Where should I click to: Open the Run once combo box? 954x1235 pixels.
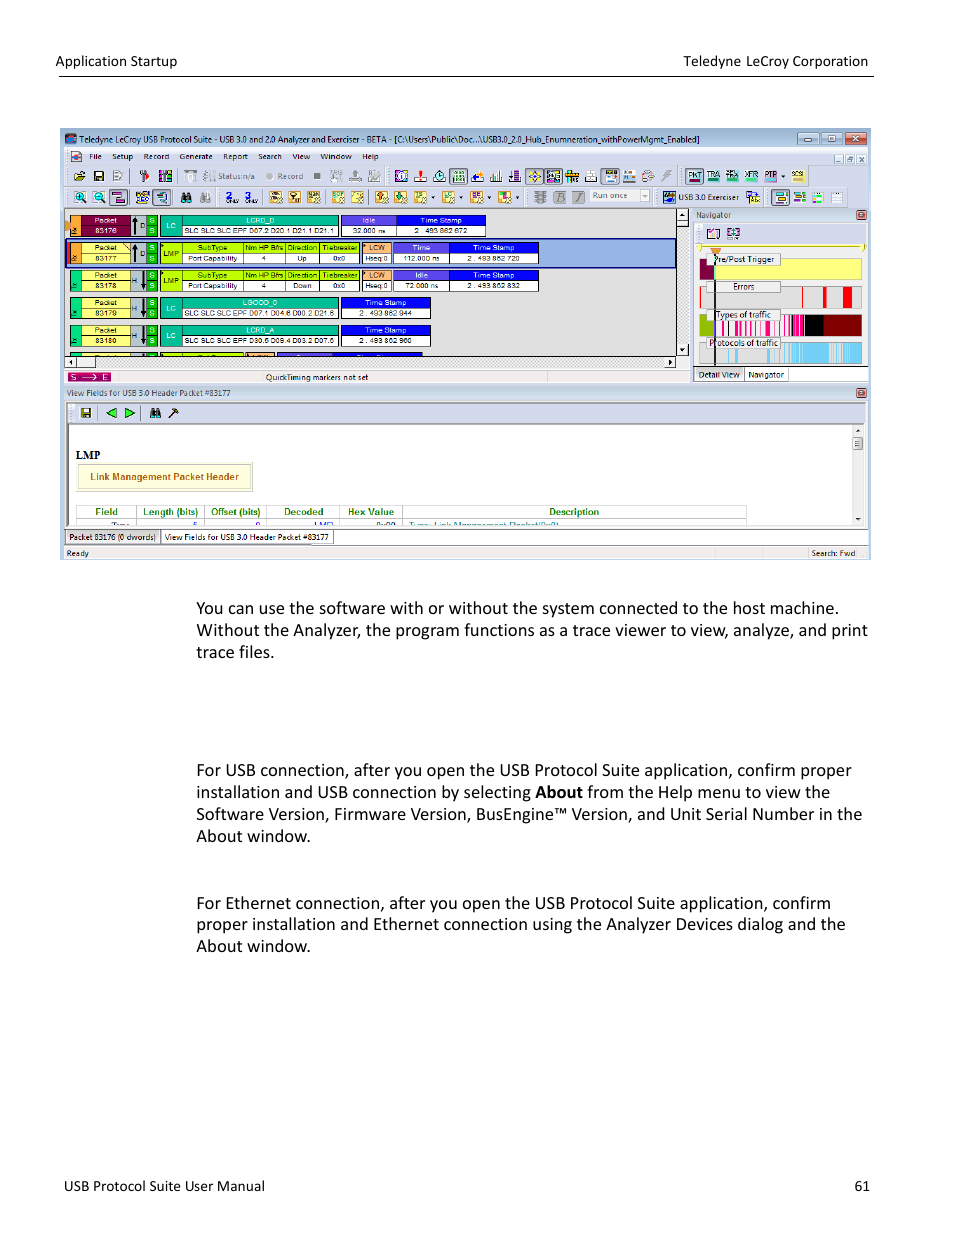click(620, 196)
